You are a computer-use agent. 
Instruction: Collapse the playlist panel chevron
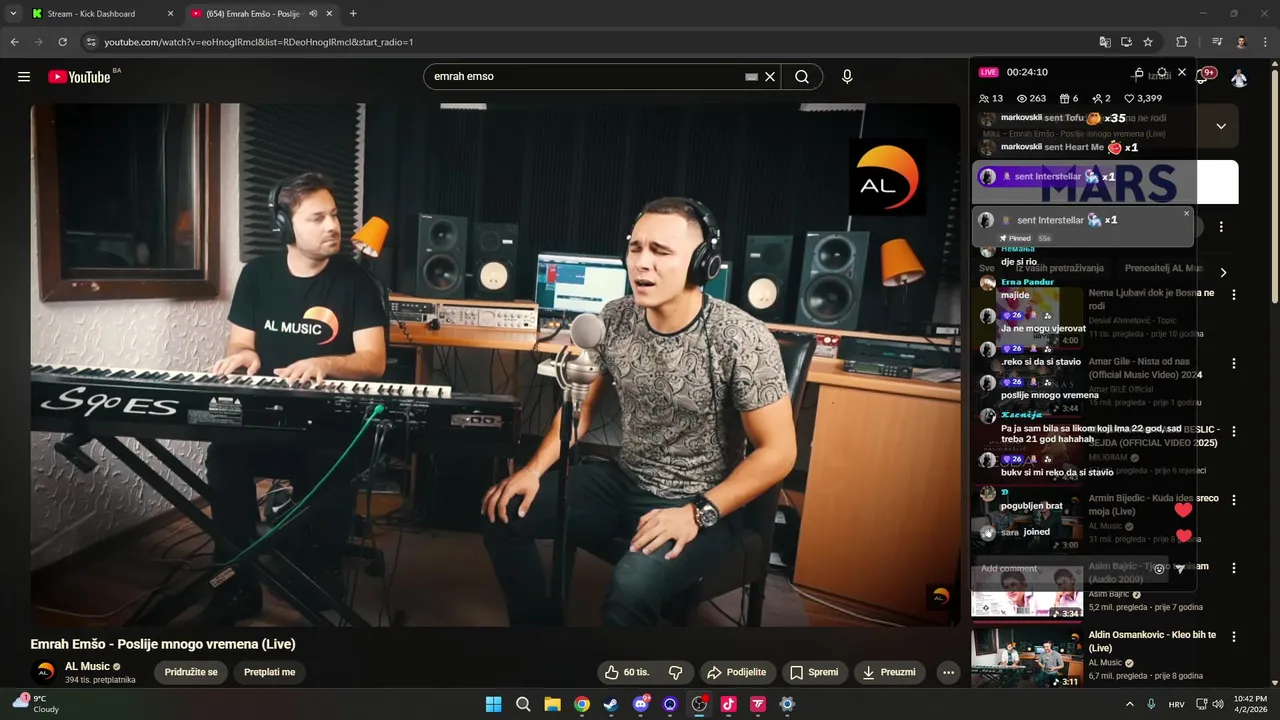point(1221,126)
